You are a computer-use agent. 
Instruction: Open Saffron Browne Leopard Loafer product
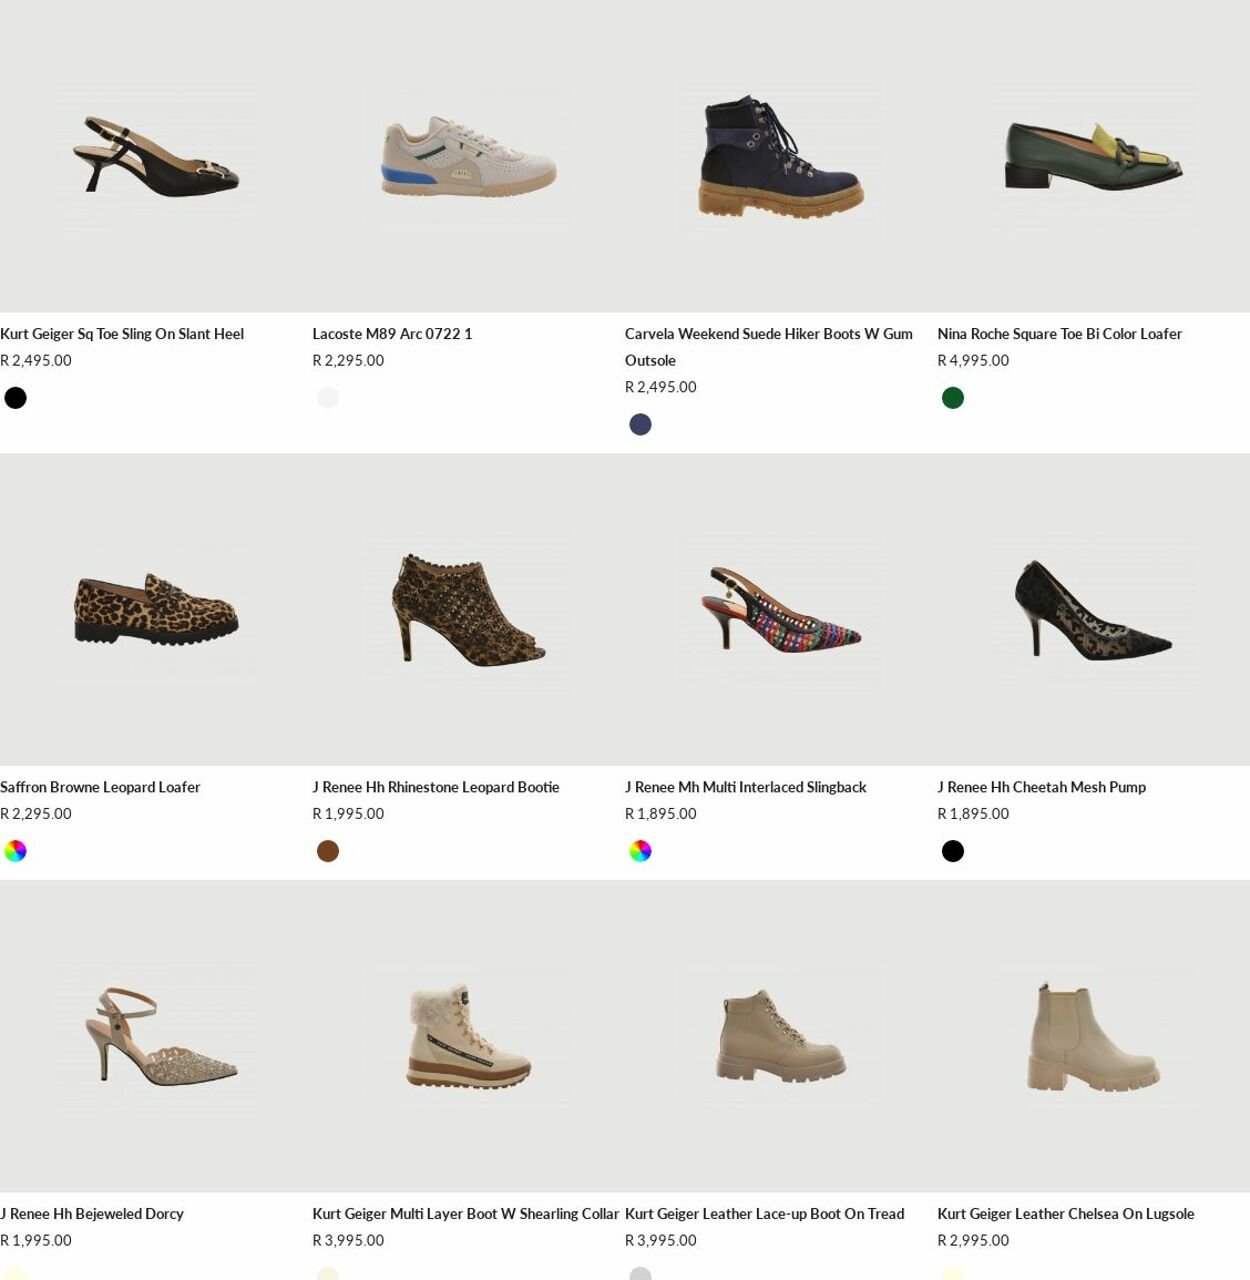point(100,787)
